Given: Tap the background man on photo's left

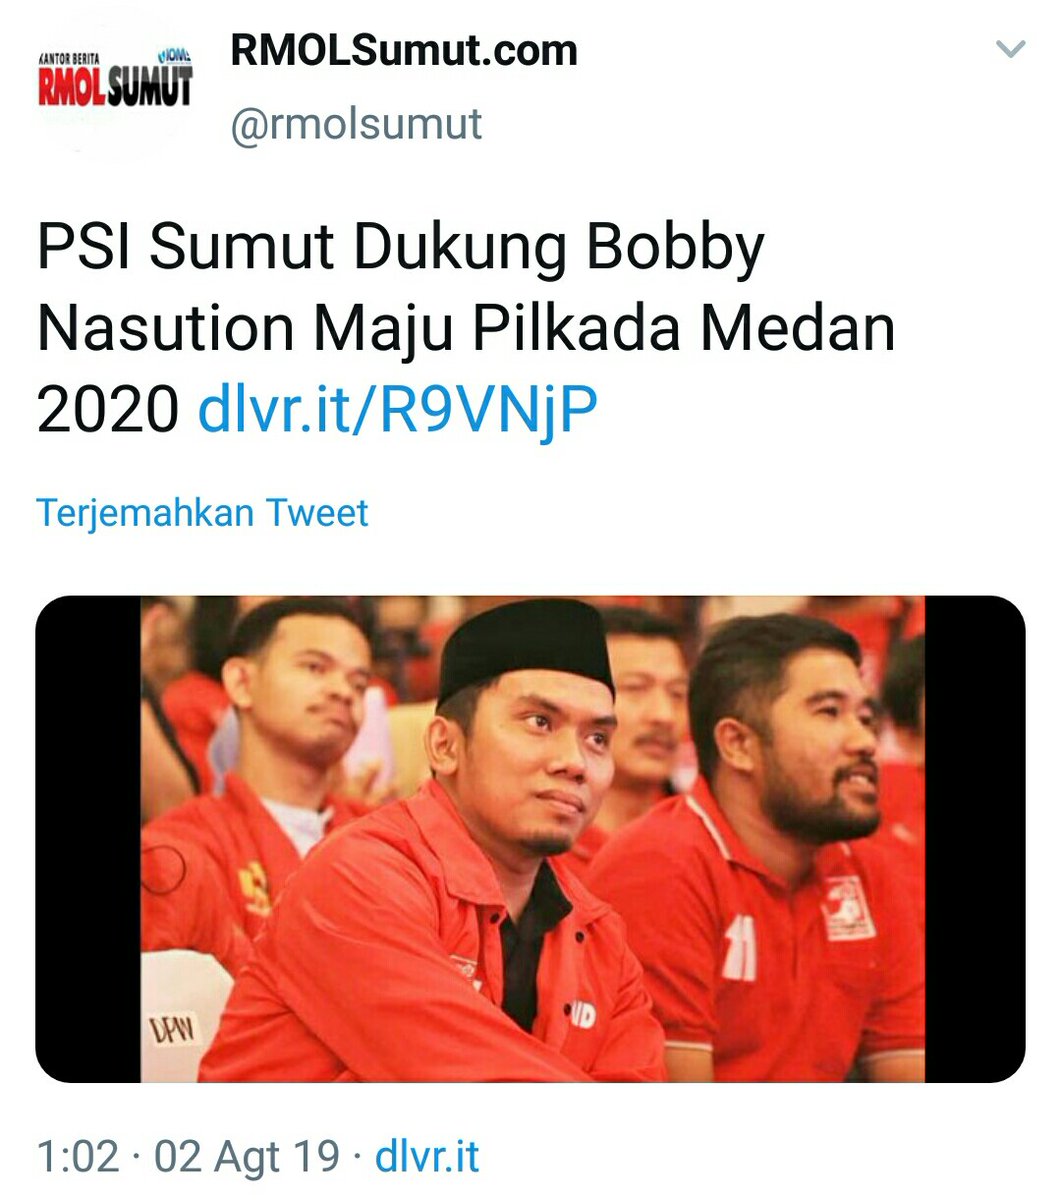Looking at the screenshot, I should click(270, 760).
